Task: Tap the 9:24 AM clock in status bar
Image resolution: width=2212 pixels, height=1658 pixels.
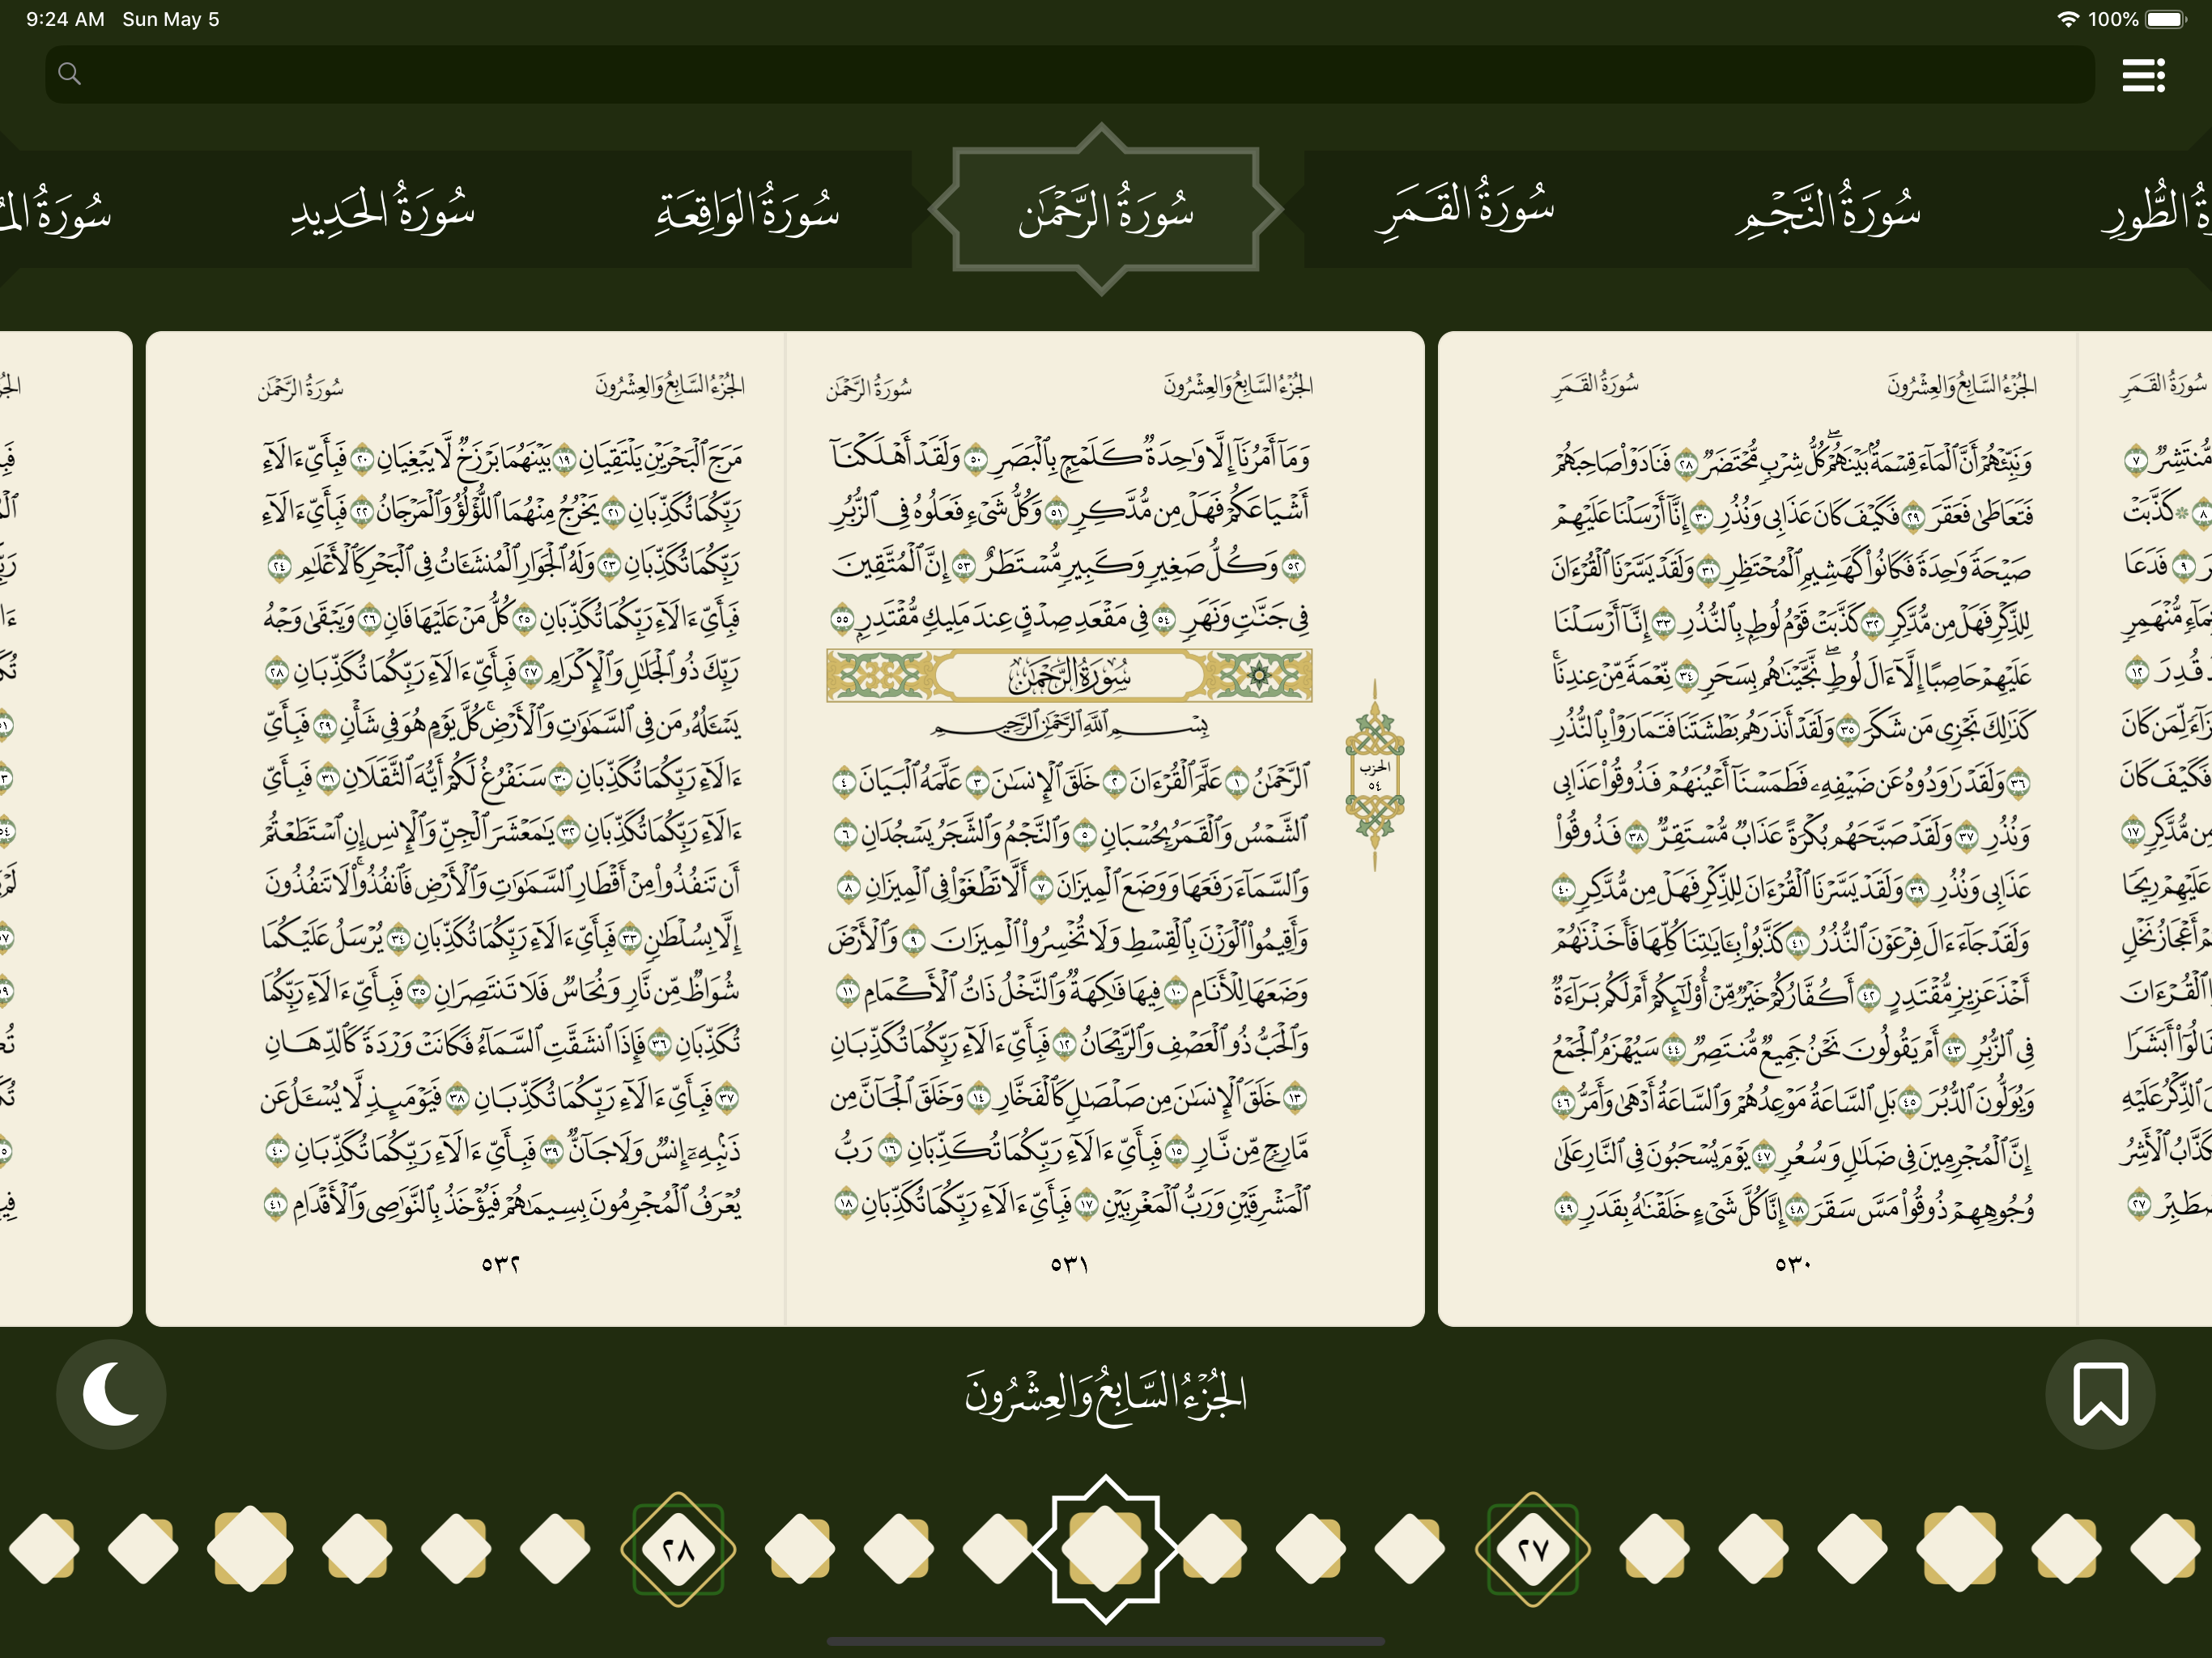Action: tap(65, 19)
